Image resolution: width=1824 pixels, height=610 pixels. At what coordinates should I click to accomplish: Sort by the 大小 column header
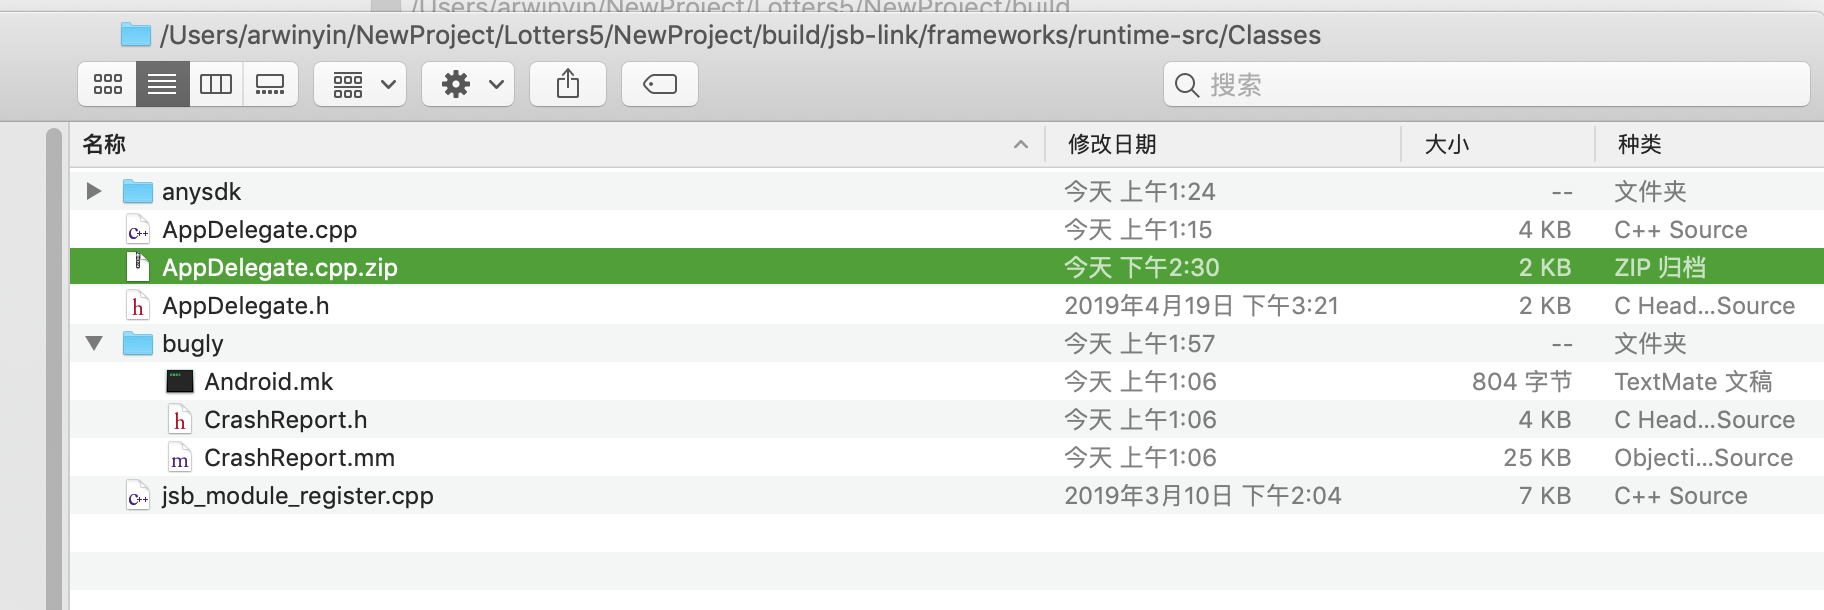point(1446,145)
